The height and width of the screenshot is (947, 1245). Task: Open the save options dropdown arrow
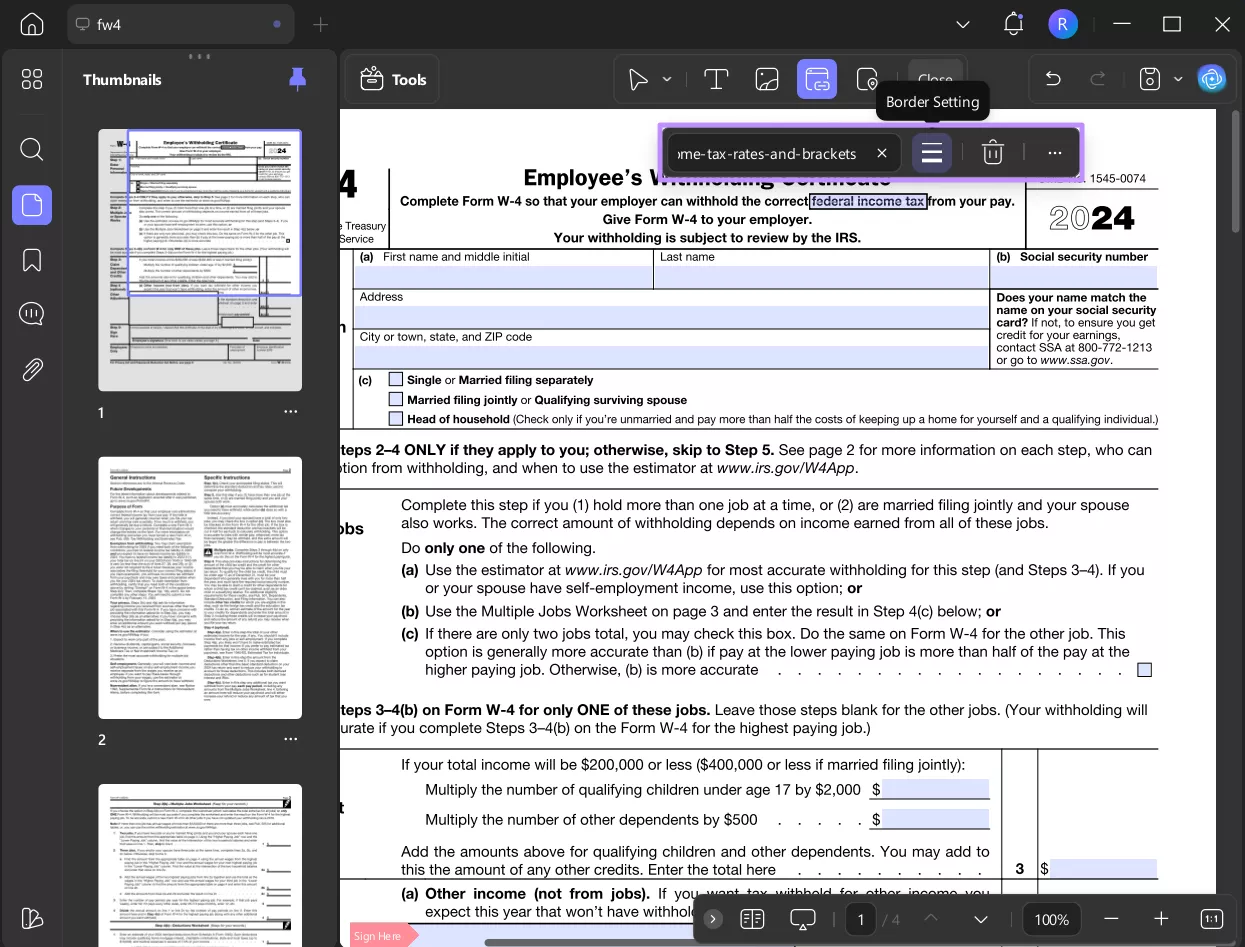click(x=1178, y=80)
